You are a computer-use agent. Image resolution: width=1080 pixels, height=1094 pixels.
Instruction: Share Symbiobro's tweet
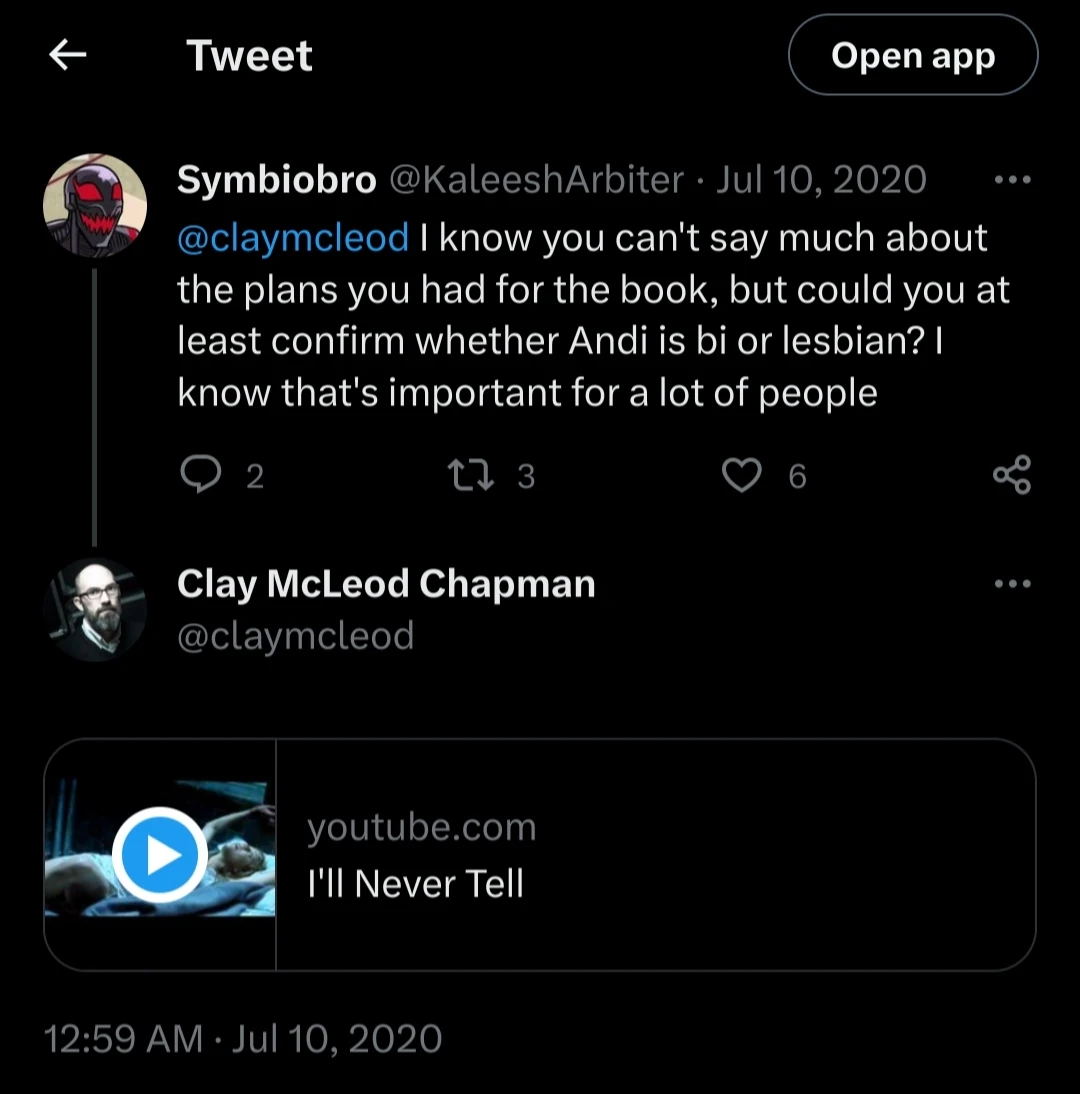1011,475
